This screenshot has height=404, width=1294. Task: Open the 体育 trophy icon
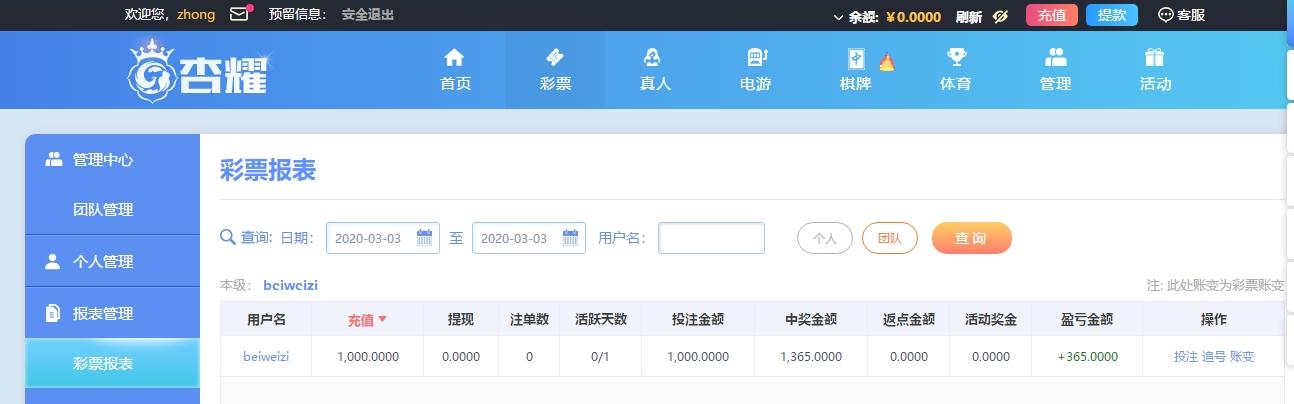[956, 57]
